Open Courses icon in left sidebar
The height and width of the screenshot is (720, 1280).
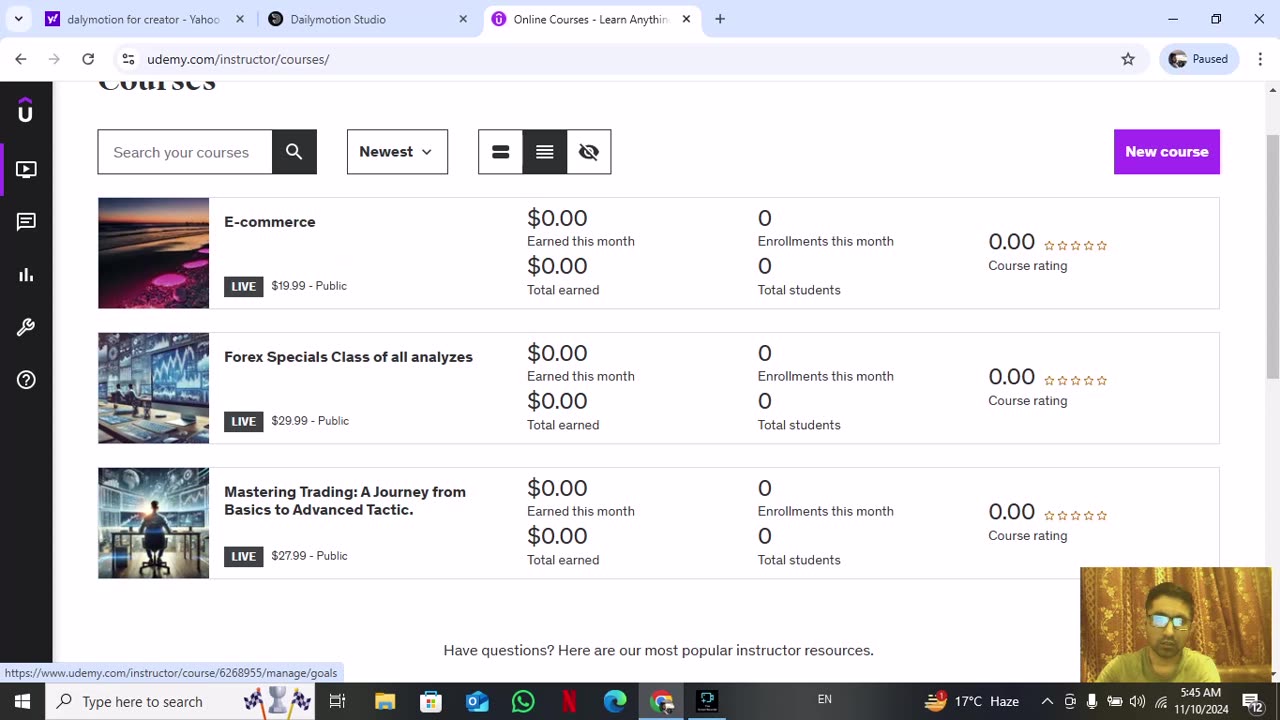pyautogui.click(x=26, y=170)
